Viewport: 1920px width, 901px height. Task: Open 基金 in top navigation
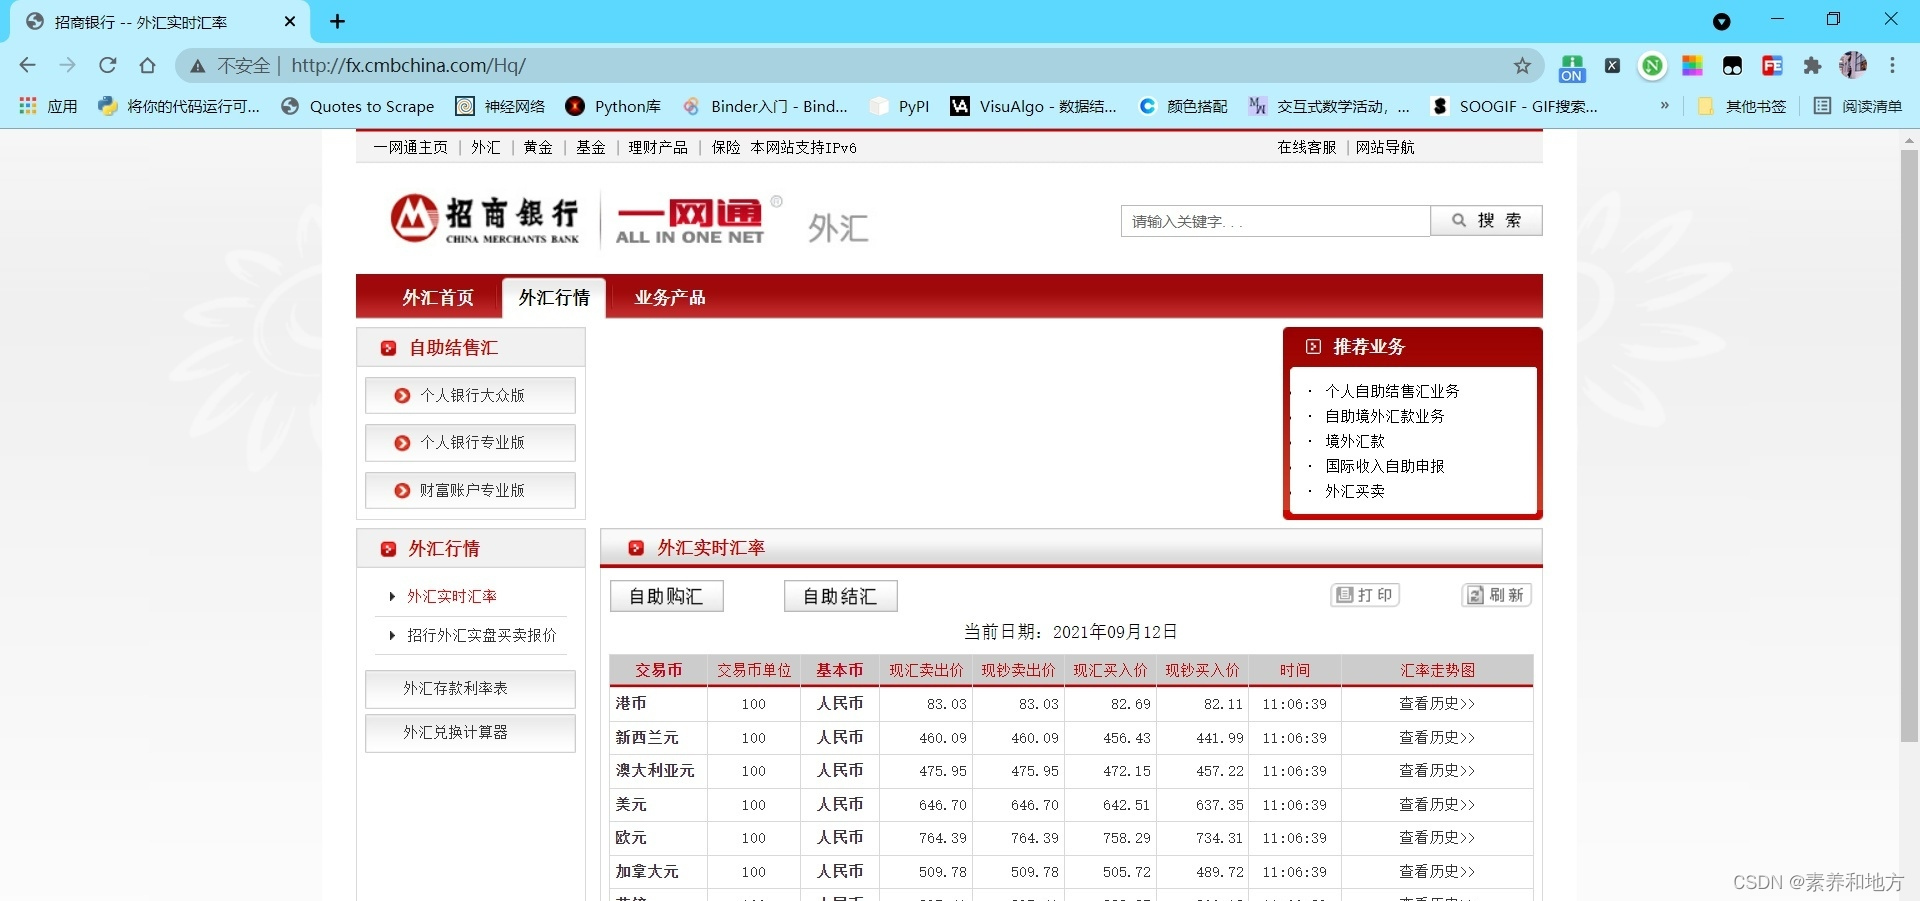pos(590,147)
